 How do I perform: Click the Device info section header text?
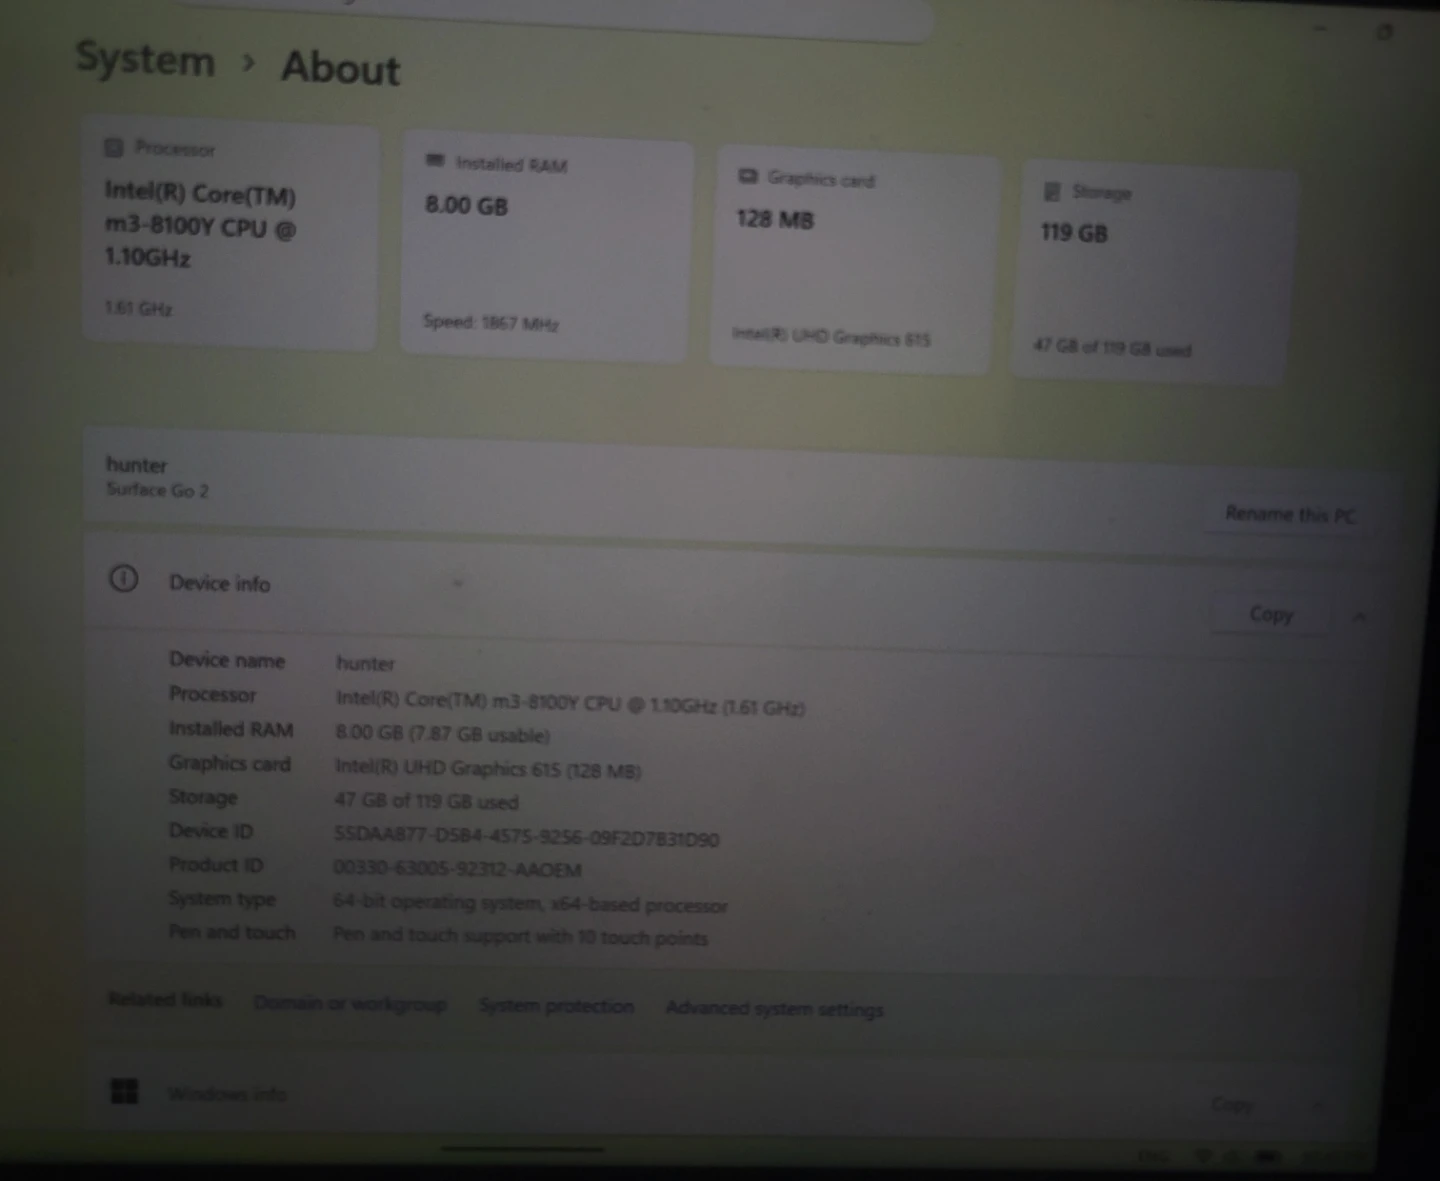click(220, 583)
